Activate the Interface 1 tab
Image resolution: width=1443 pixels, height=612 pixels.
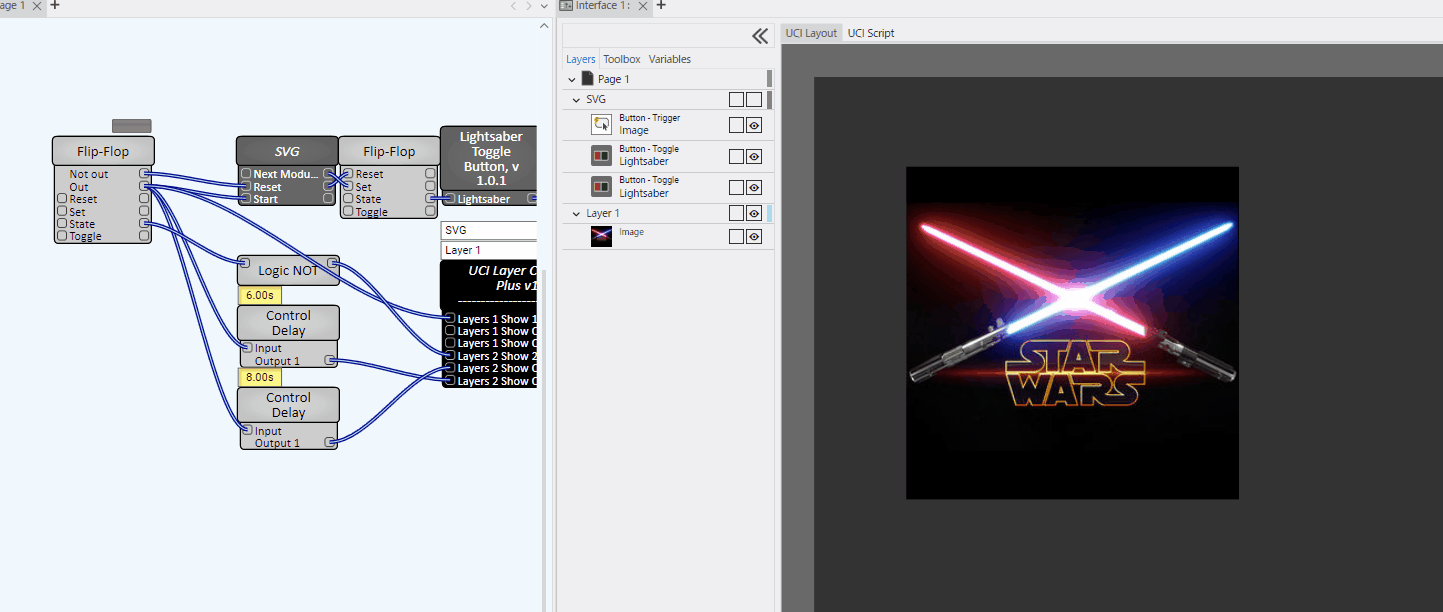[x=603, y=6]
